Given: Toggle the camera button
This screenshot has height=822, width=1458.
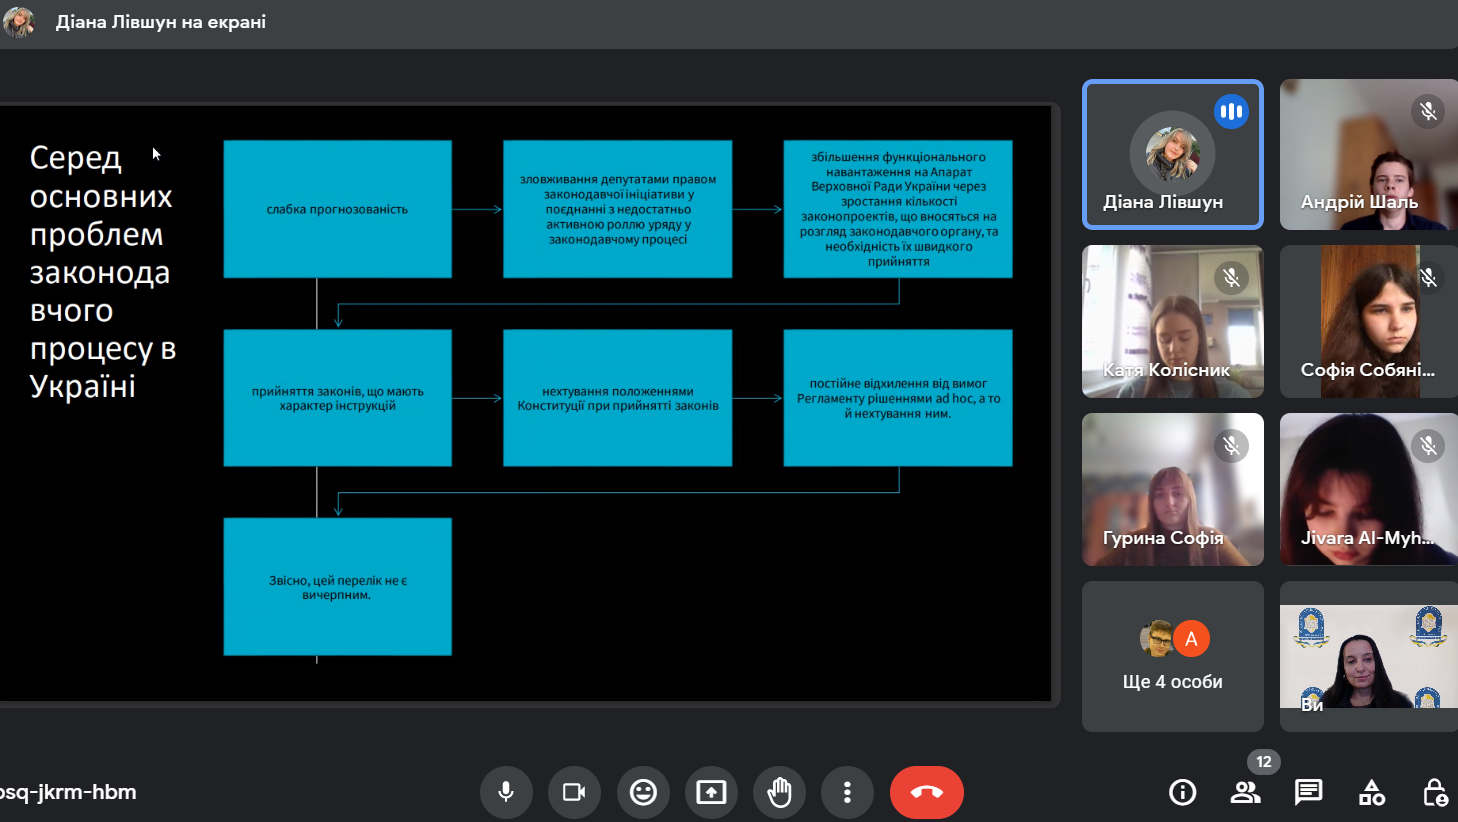Looking at the screenshot, I should [574, 792].
